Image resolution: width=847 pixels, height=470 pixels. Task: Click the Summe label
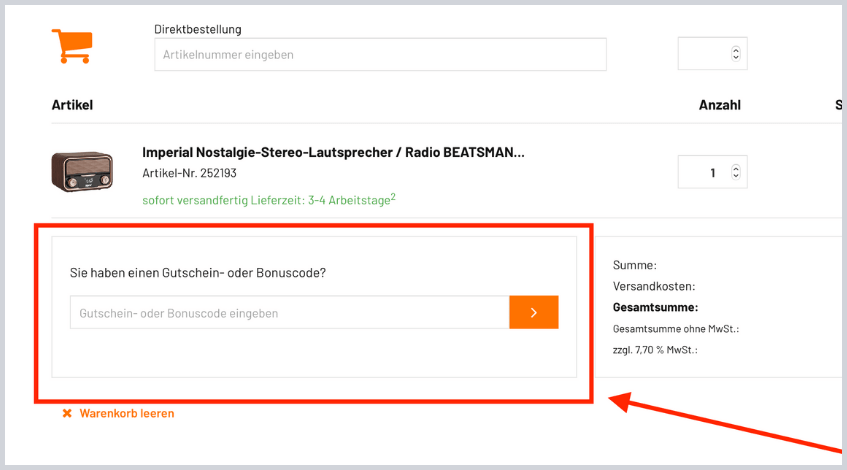click(x=635, y=265)
